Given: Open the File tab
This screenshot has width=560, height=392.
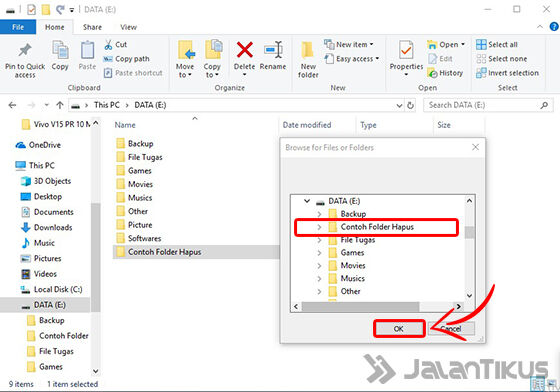Looking at the screenshot, I should [18, 27].
